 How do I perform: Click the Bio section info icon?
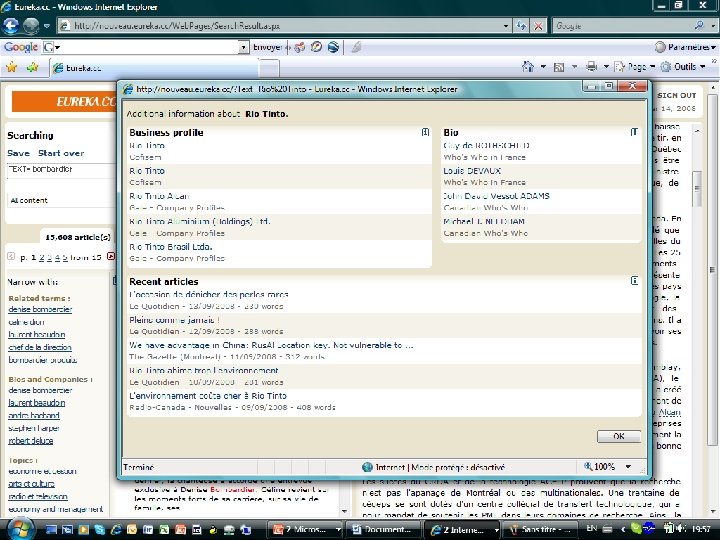point(634,132)
